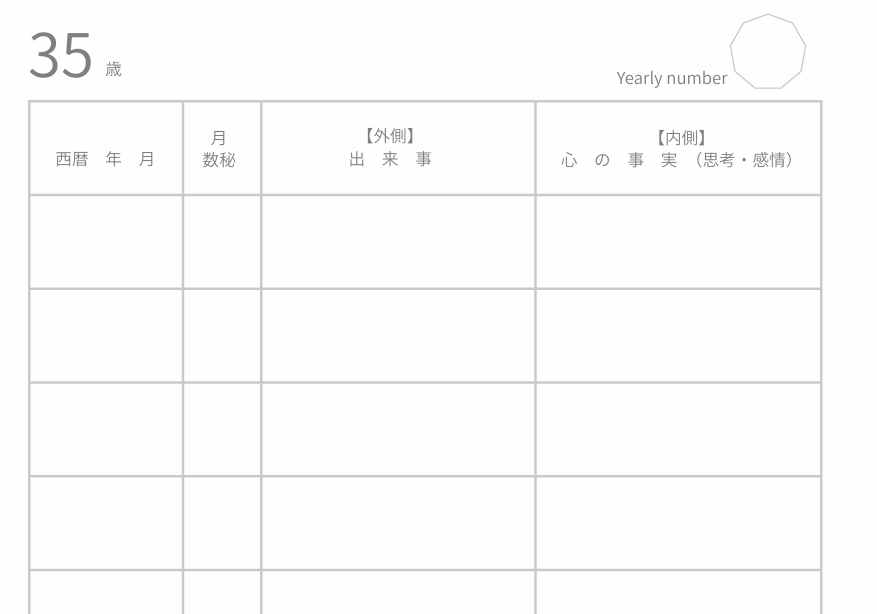Click third-row cell under 心の事実 column
Screen dimensions: 877x614
point(678,430)
